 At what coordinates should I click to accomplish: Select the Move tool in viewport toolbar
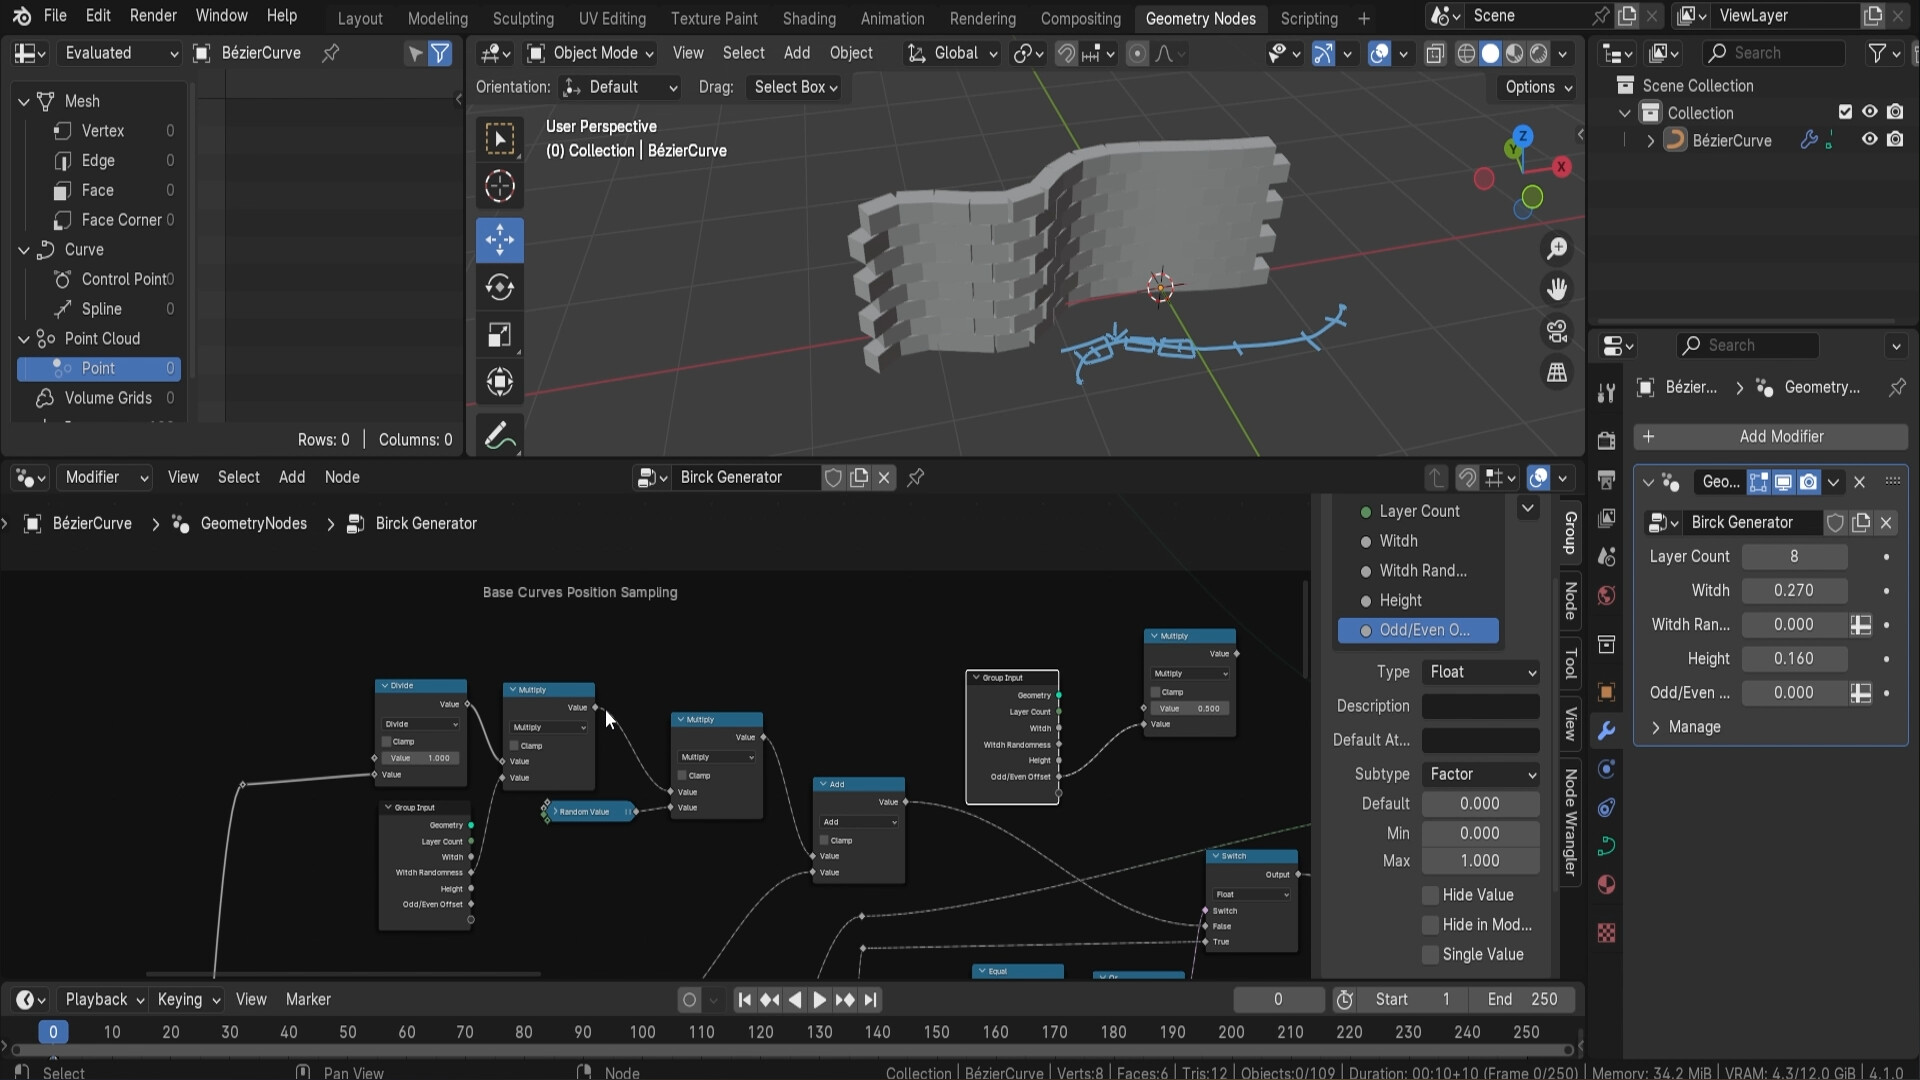499,240
